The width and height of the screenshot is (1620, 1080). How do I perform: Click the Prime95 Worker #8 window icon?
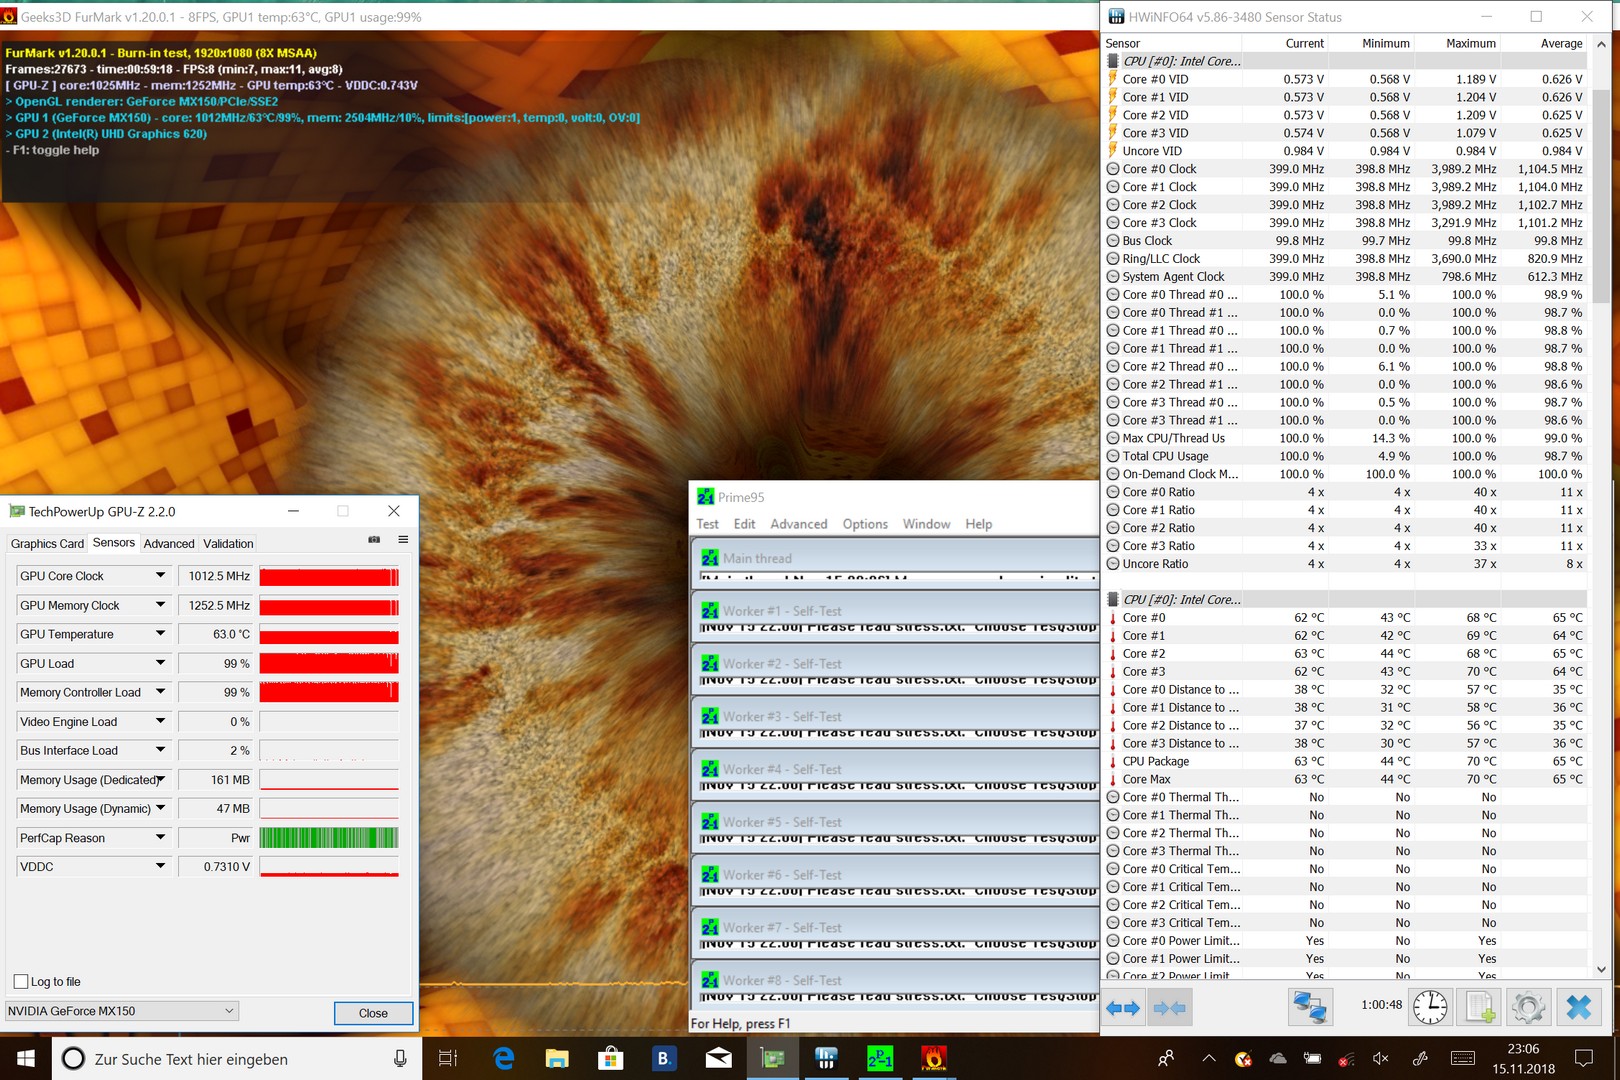tap(710, 980)
